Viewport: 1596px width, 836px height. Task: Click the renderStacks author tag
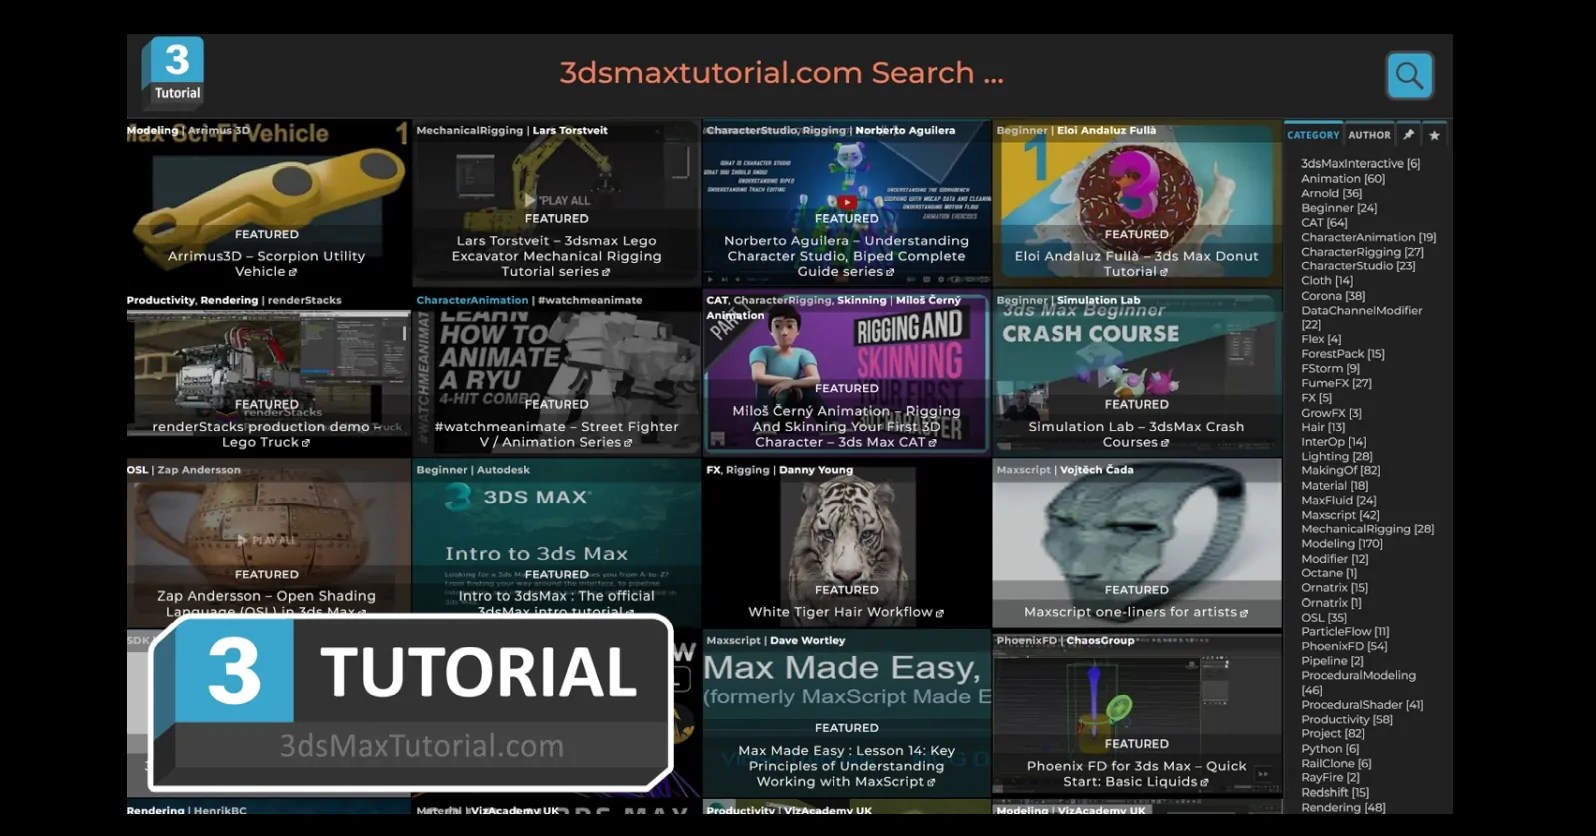(x=304, y=301)
